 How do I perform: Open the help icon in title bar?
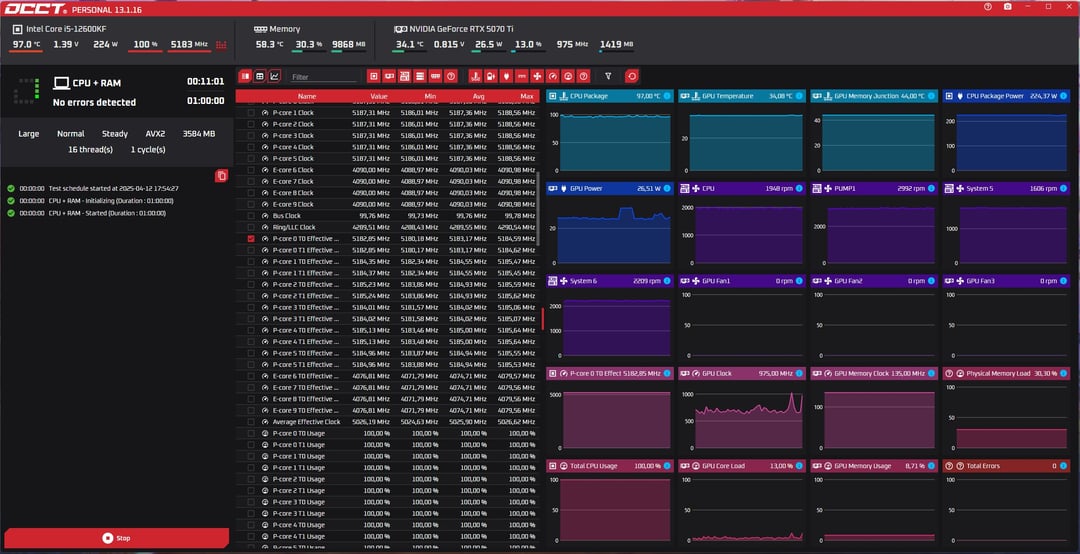click(x=988, y=6)
